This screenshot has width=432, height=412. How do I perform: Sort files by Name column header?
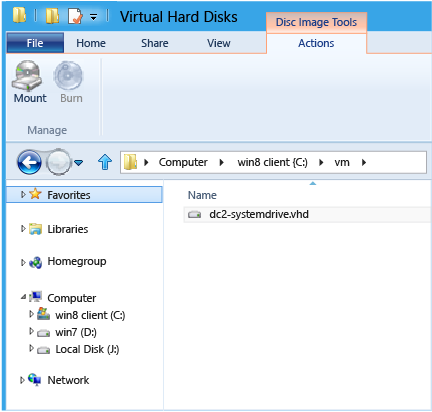pos(202,195)
